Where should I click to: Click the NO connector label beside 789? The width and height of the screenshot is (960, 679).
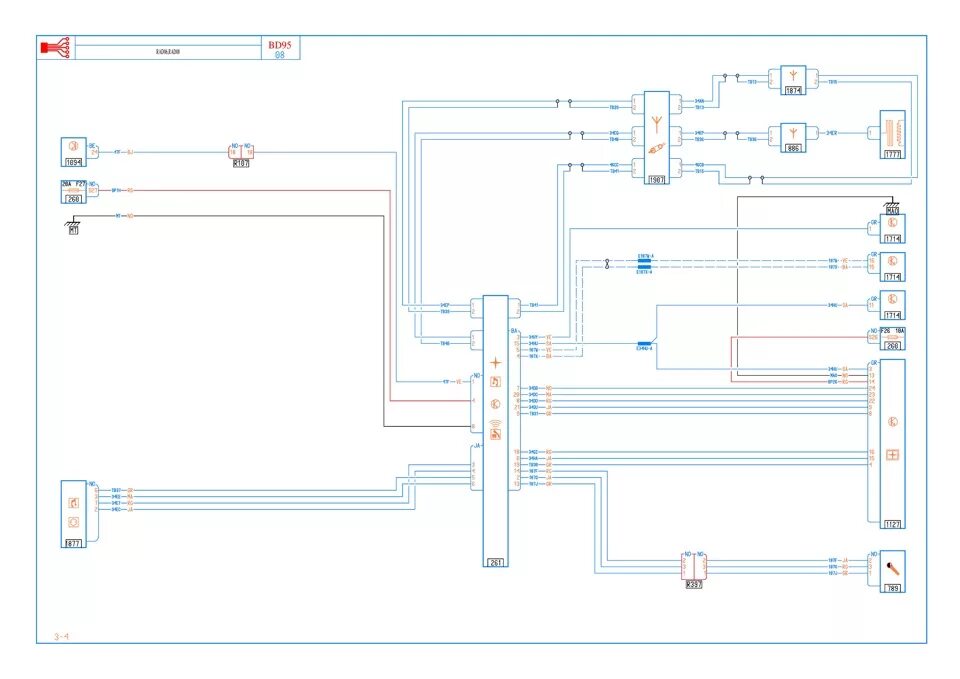[x=874, y=554]
